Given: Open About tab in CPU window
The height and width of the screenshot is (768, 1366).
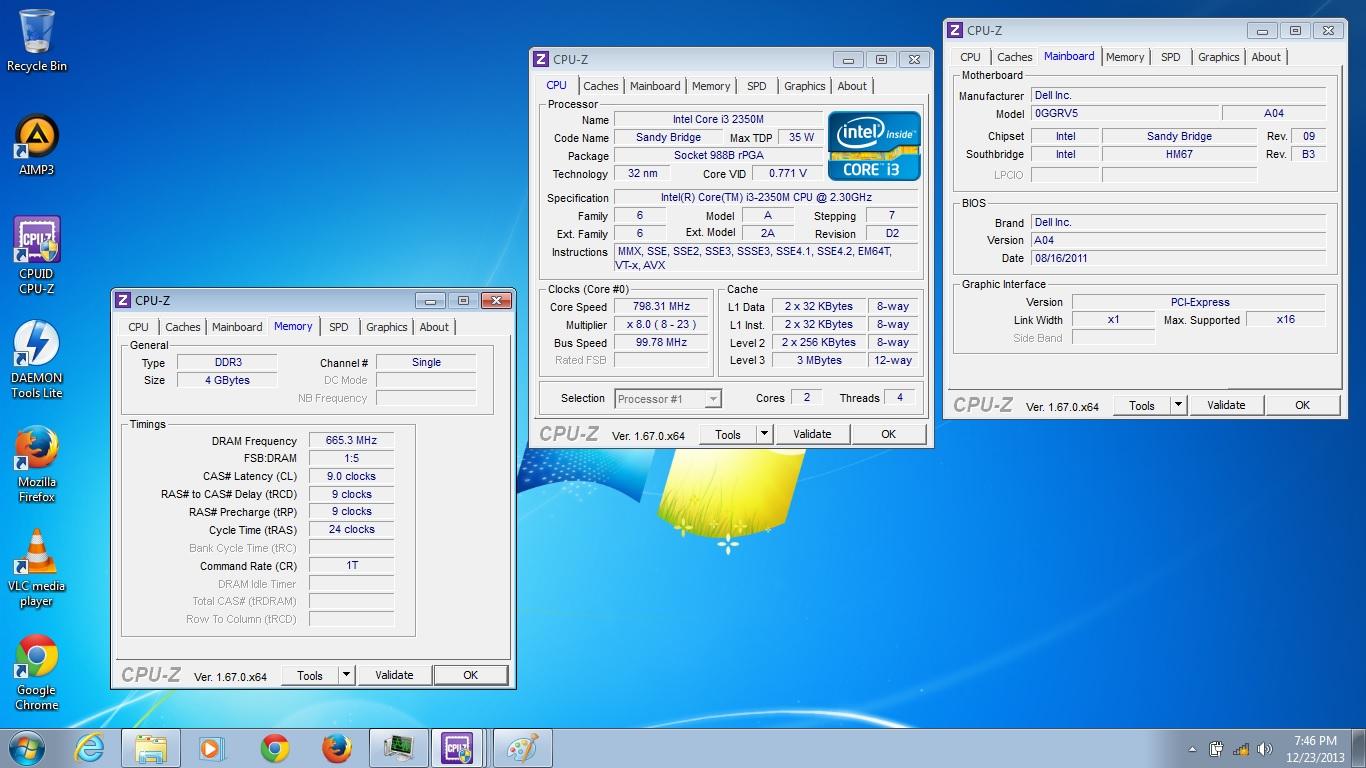Looking at the screenshot, I should 852,86.
